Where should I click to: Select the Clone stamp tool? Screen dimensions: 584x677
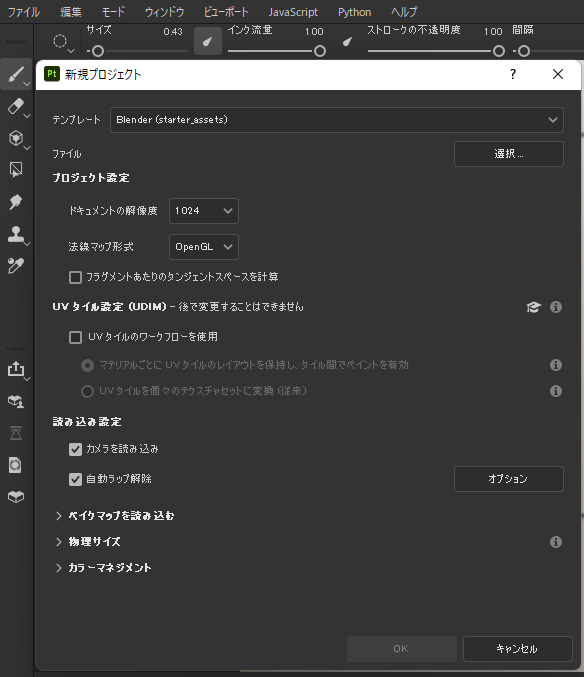point(16,234)
